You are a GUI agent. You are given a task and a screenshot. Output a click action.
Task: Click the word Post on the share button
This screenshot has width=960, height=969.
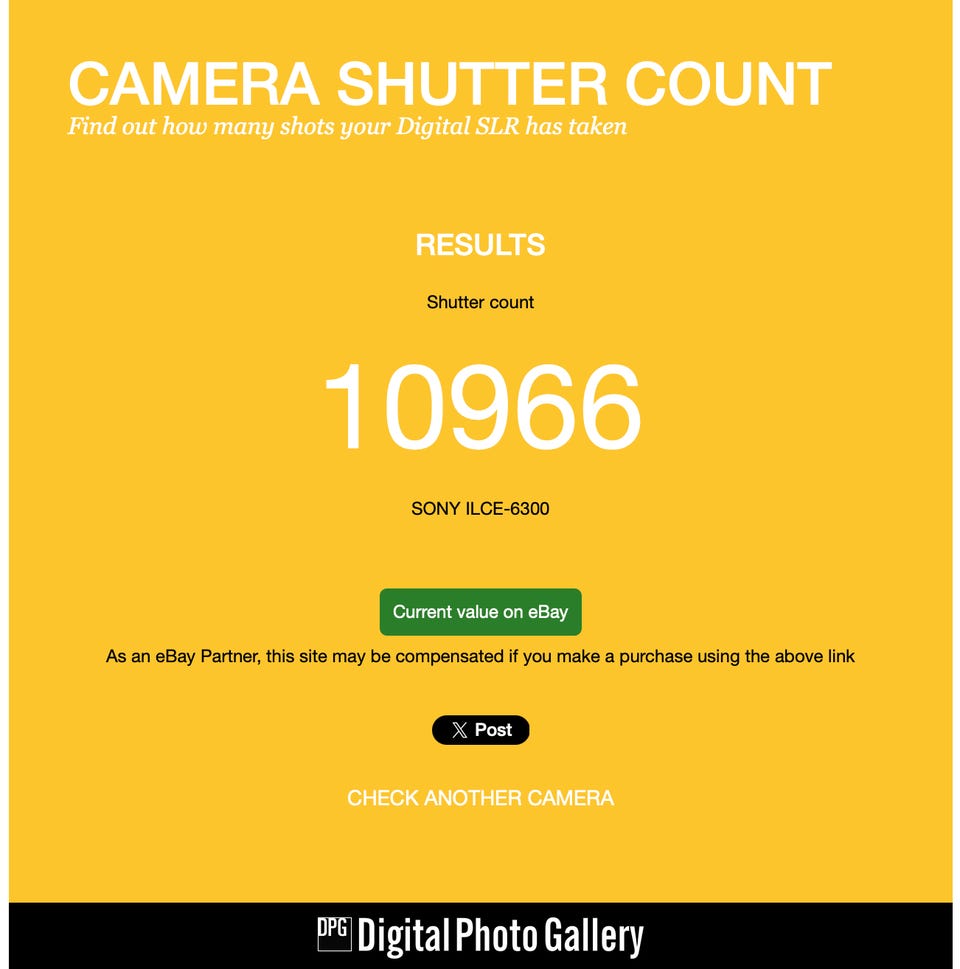coord(493,730)
